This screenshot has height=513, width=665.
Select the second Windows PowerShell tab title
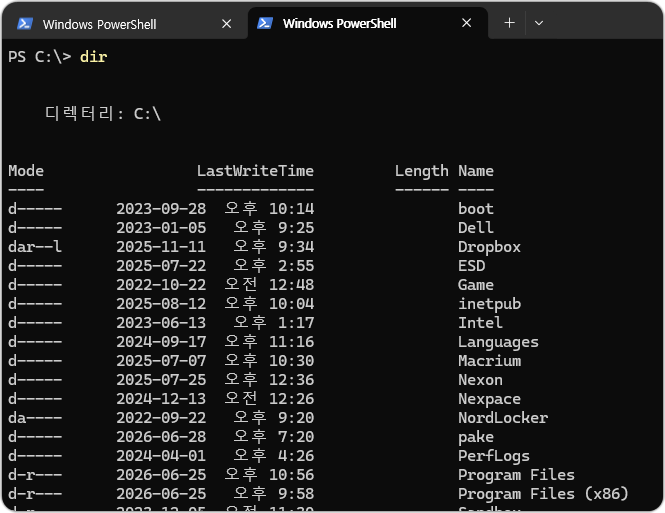coord(339,23)
